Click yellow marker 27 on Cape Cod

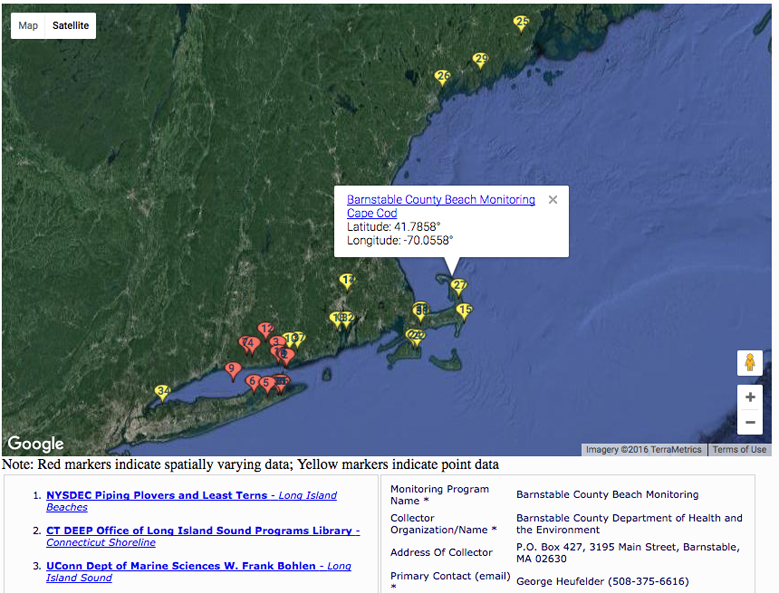tap(459, 287)
